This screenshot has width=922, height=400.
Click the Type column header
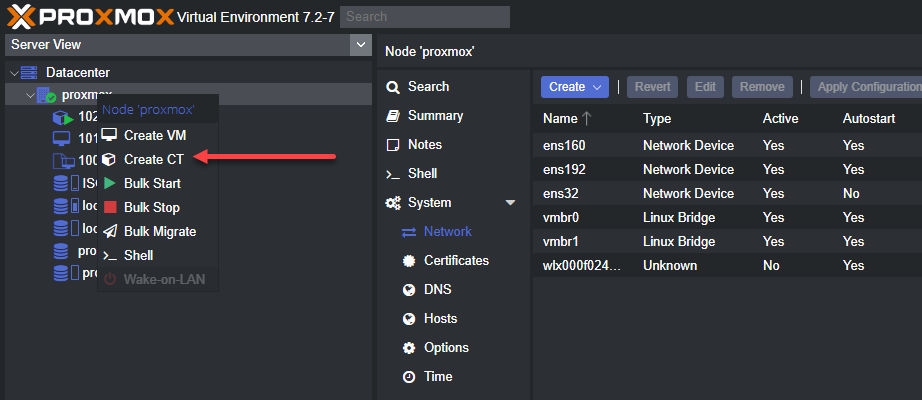(656, 118)
